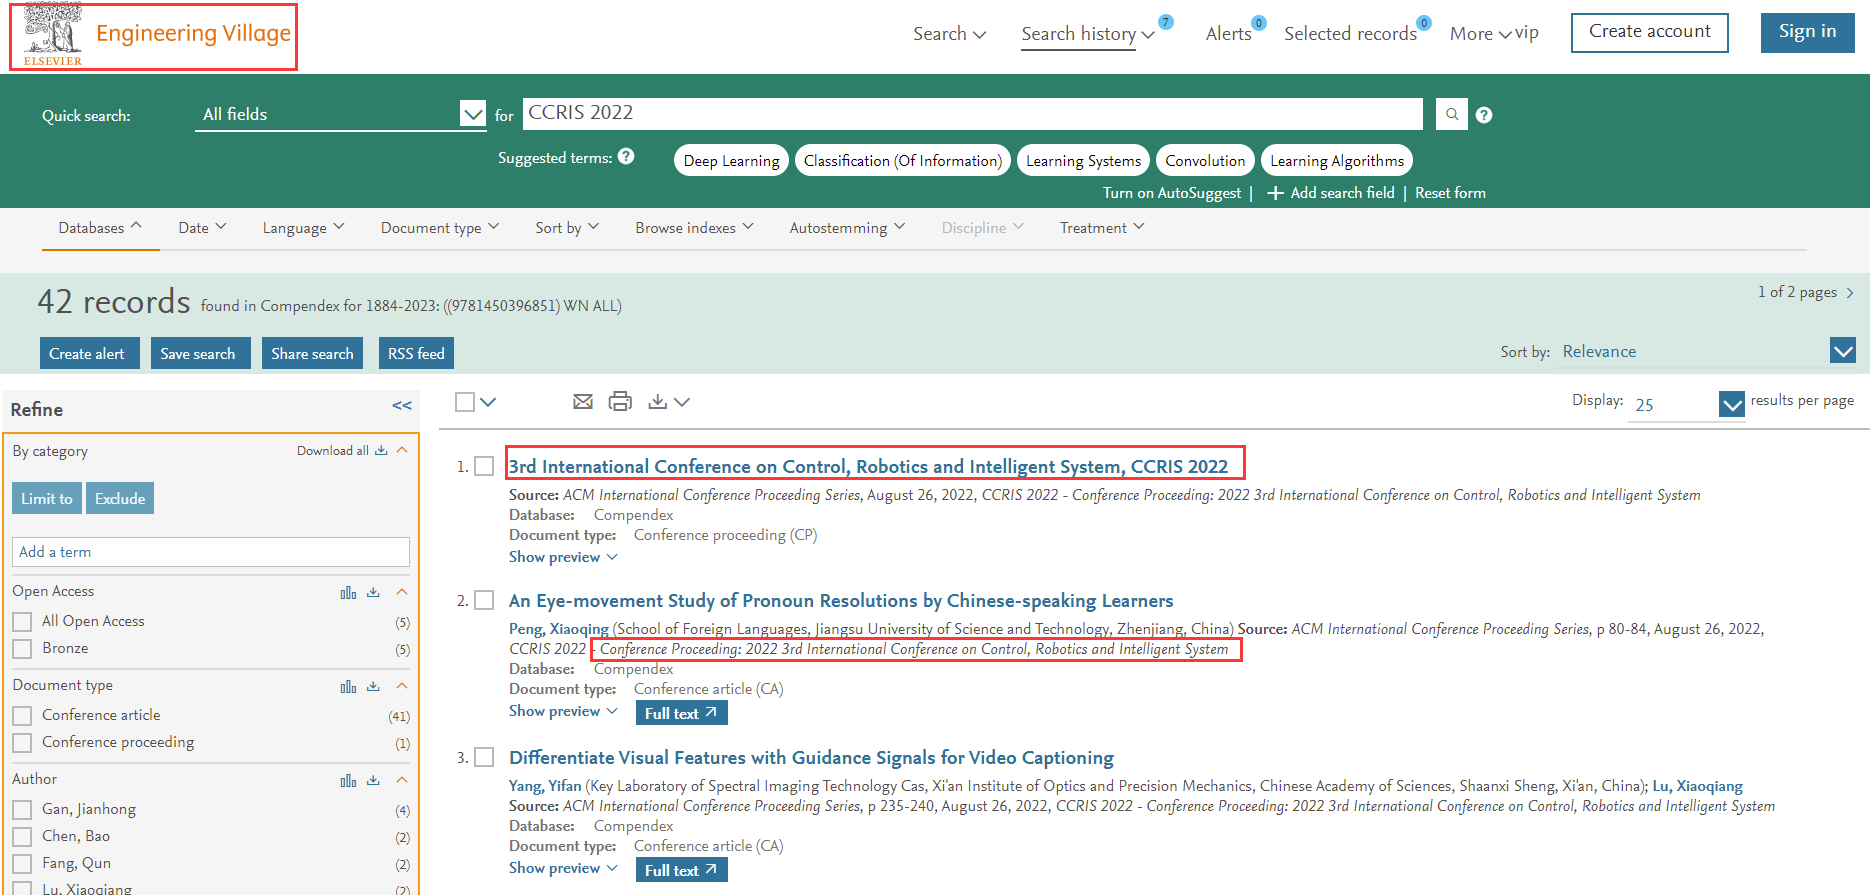Click the Add search field plus icon
1870x895 pixels.
click(x=1275, y=193)
